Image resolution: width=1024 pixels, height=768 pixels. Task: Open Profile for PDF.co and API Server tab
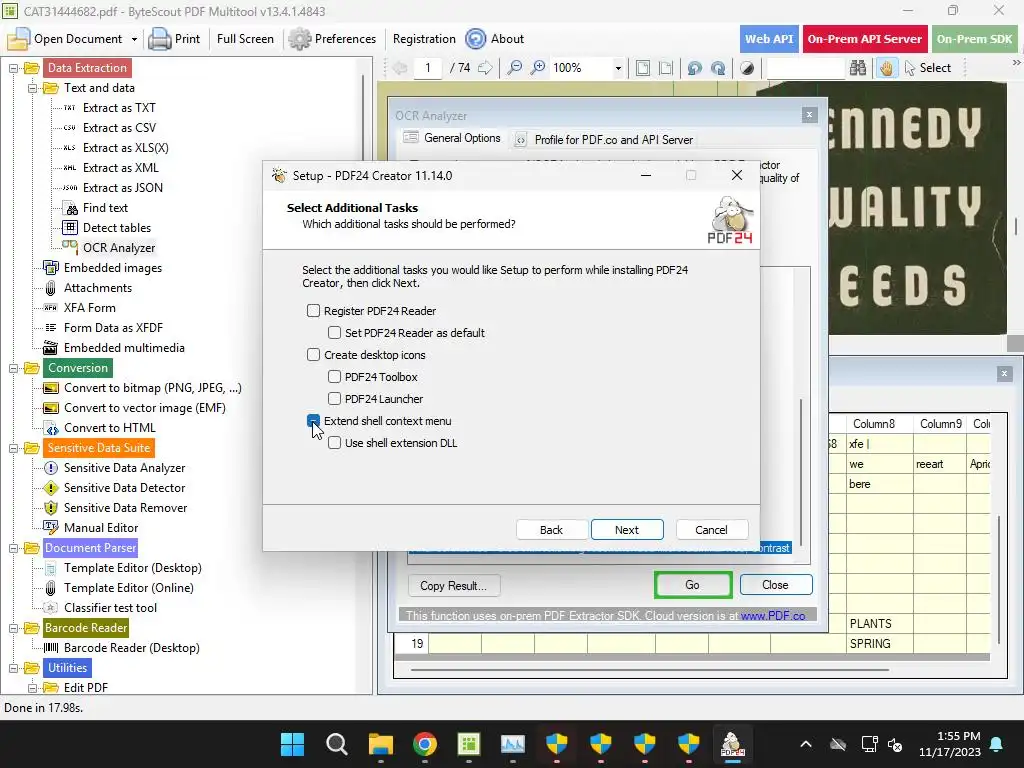pyautogui.click(x=604, y=140)
